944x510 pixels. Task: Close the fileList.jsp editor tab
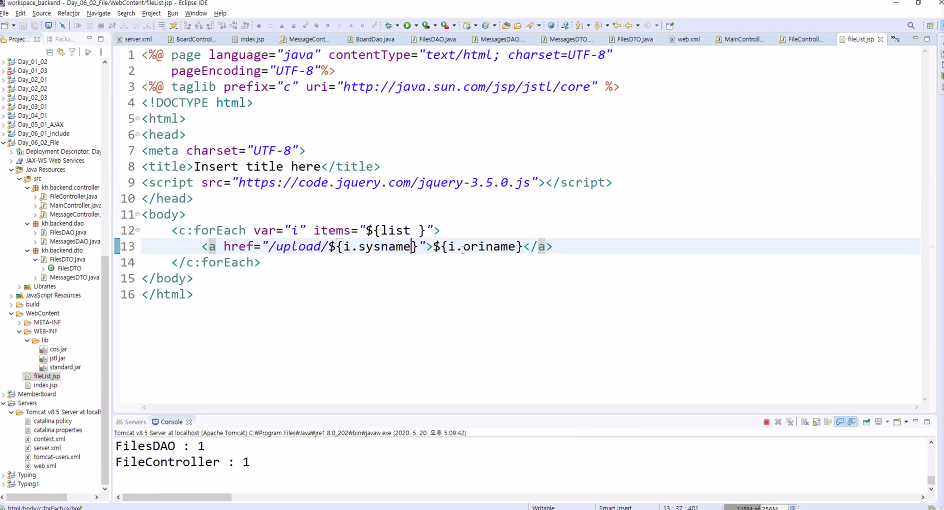tap(880, 39)
